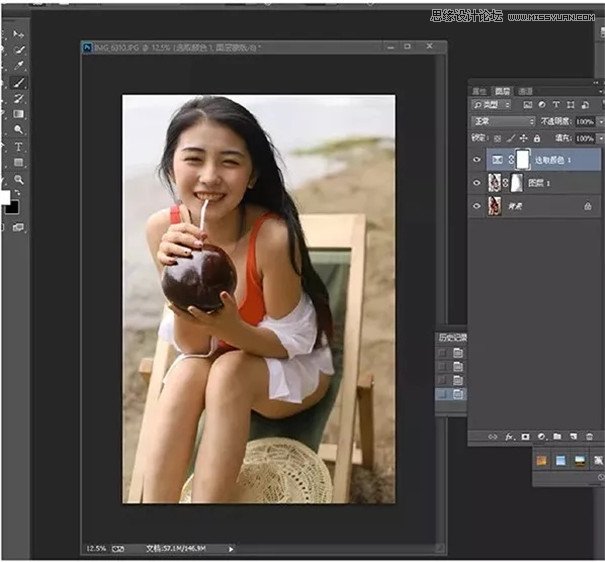The image size is (605, 562).
Task: Select the 图层 1 layer mask thumbnail
Action: coord(517,182)
